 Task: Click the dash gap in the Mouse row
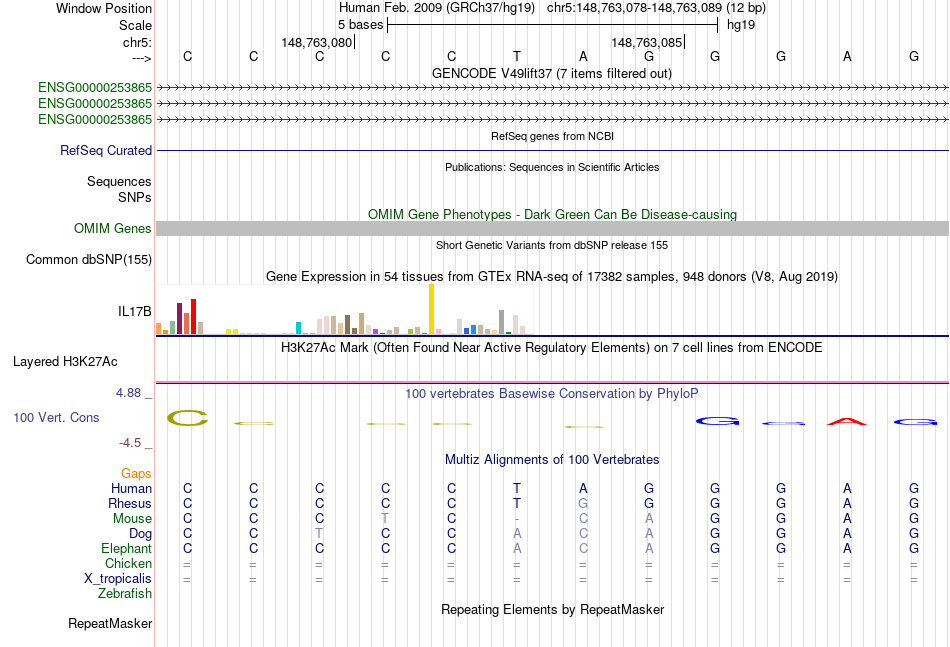click(517, 519)
